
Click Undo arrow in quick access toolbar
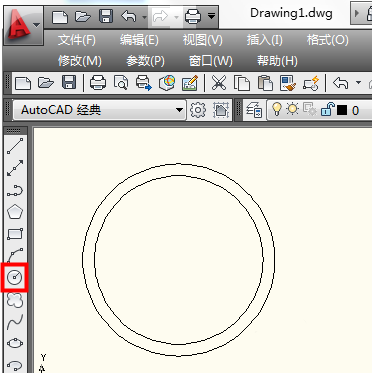[129, 16]
